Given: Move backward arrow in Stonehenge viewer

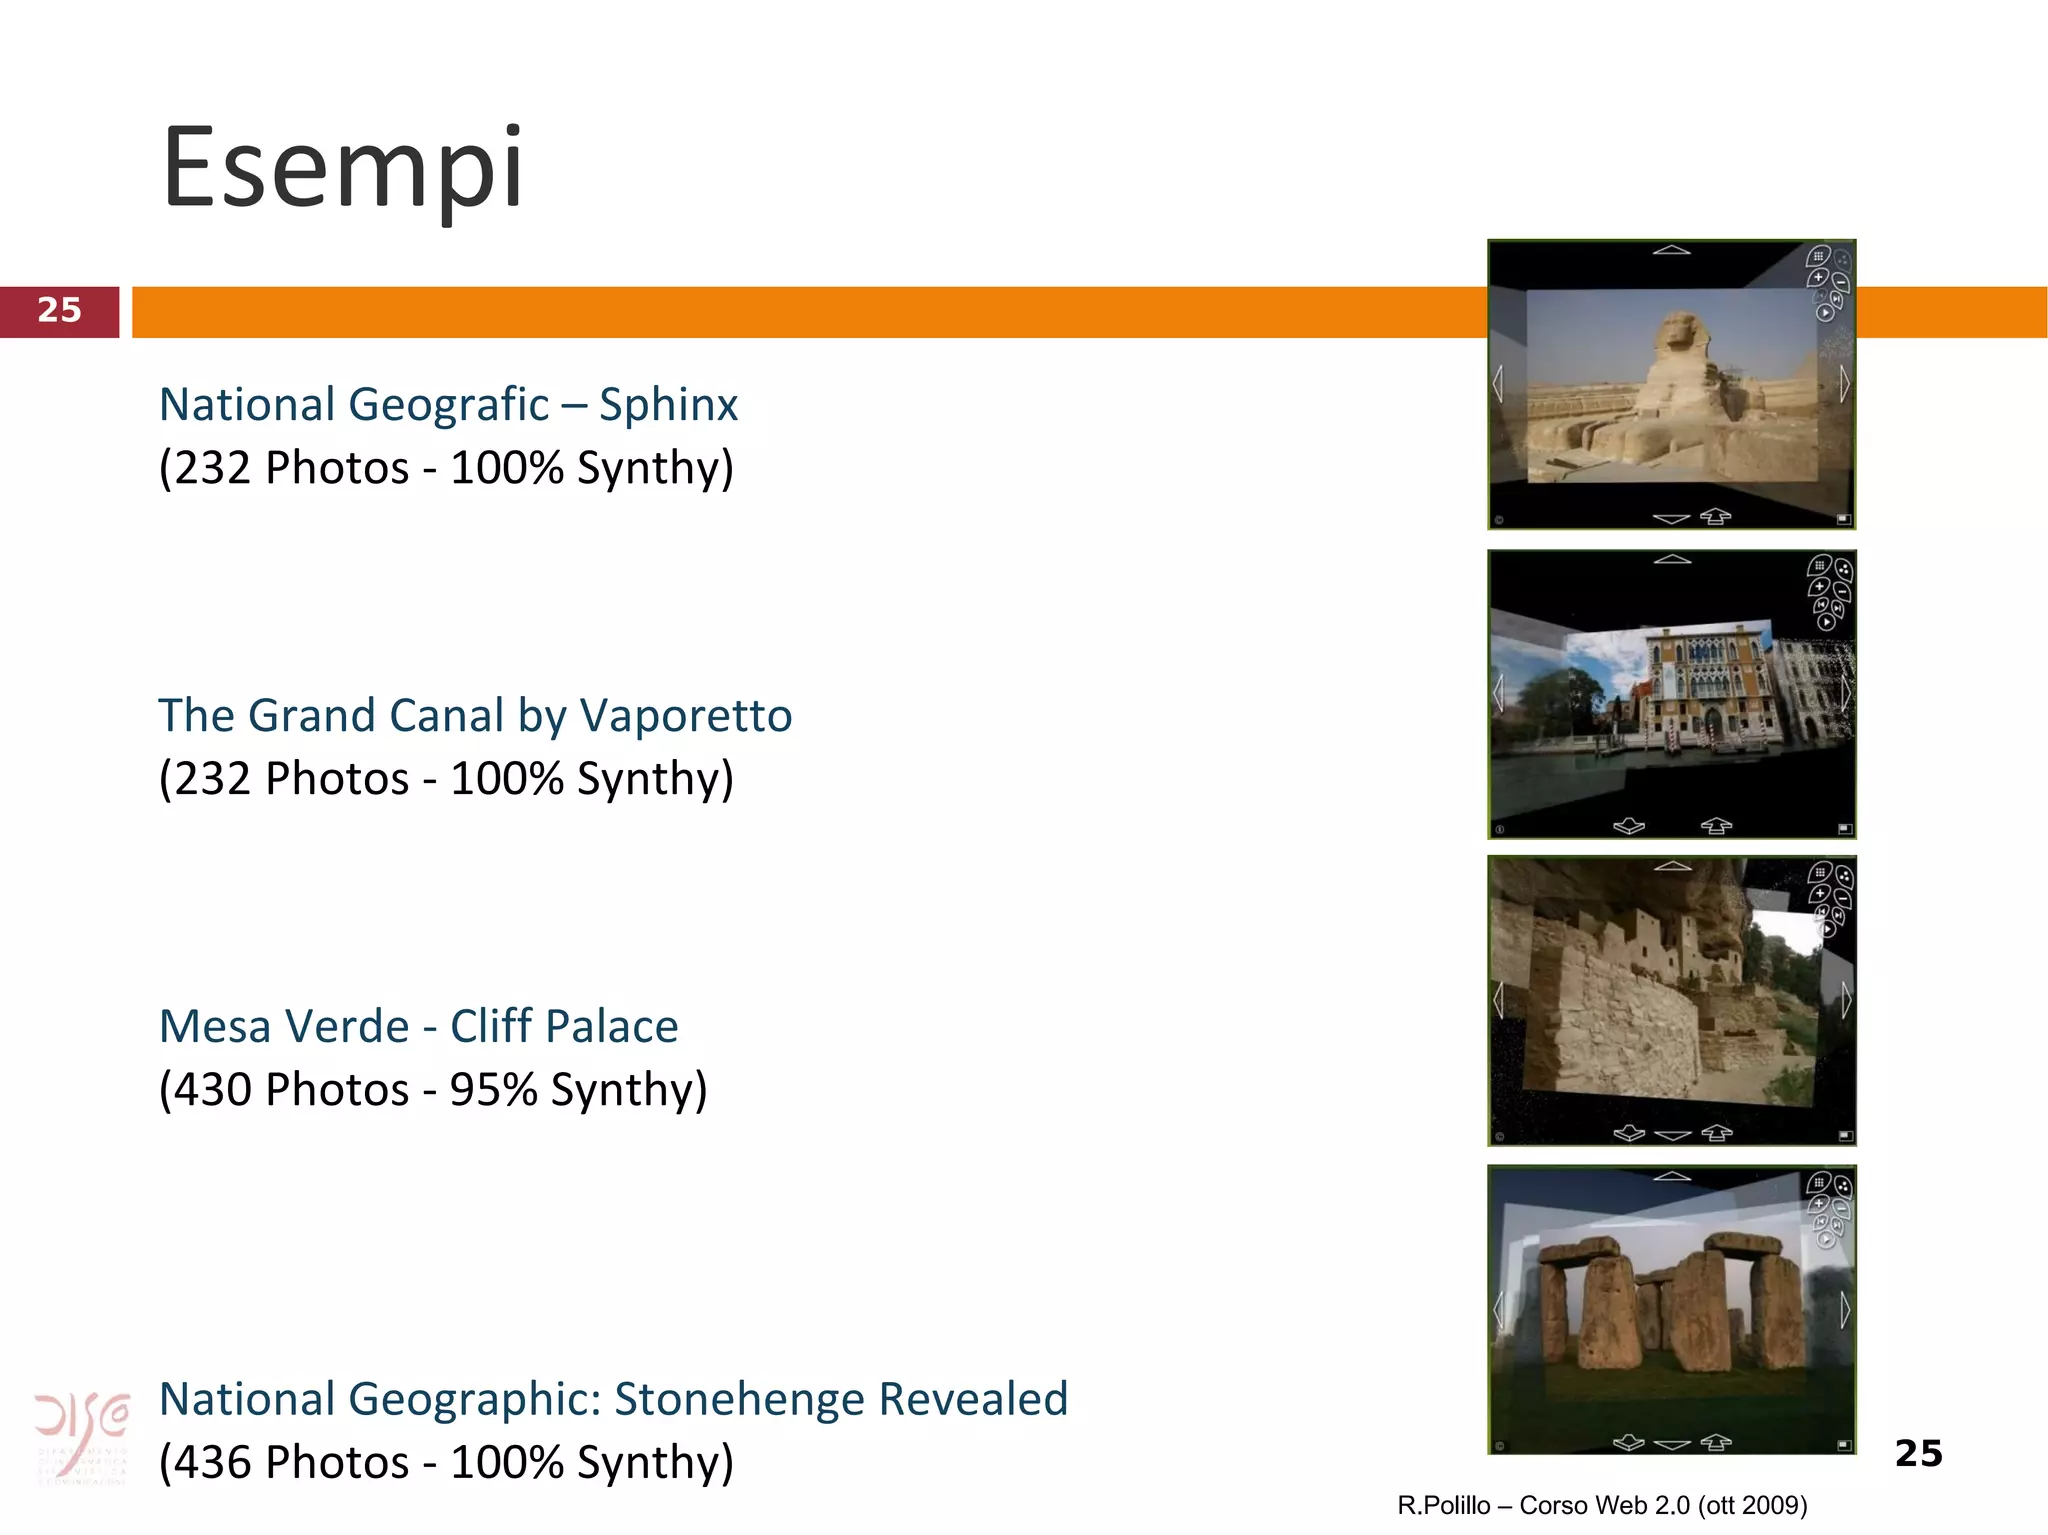Looking at the screenshot, I should [x=1629, y=1442].
